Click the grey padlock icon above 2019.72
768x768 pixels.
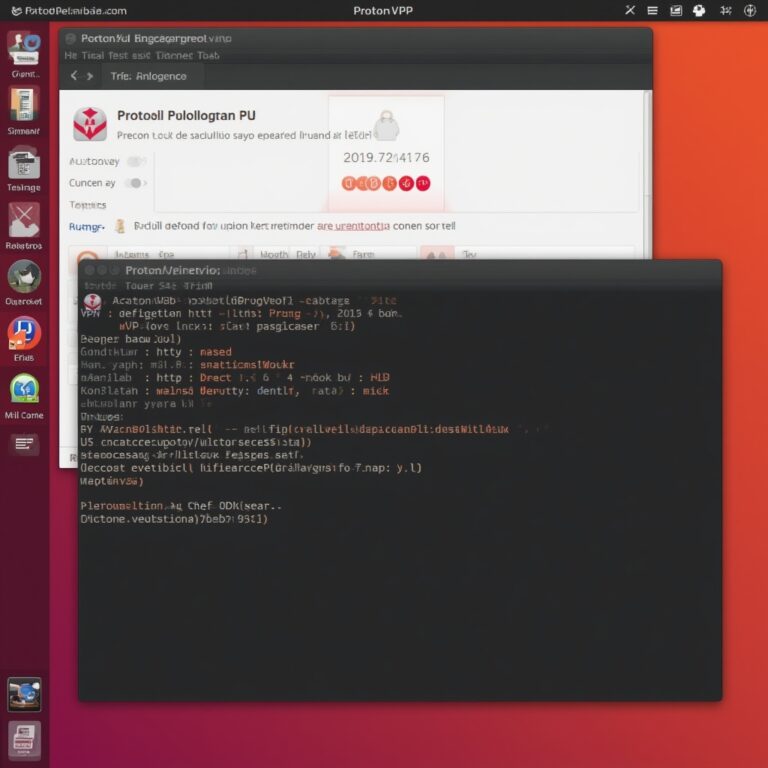(x=386, y=125)
